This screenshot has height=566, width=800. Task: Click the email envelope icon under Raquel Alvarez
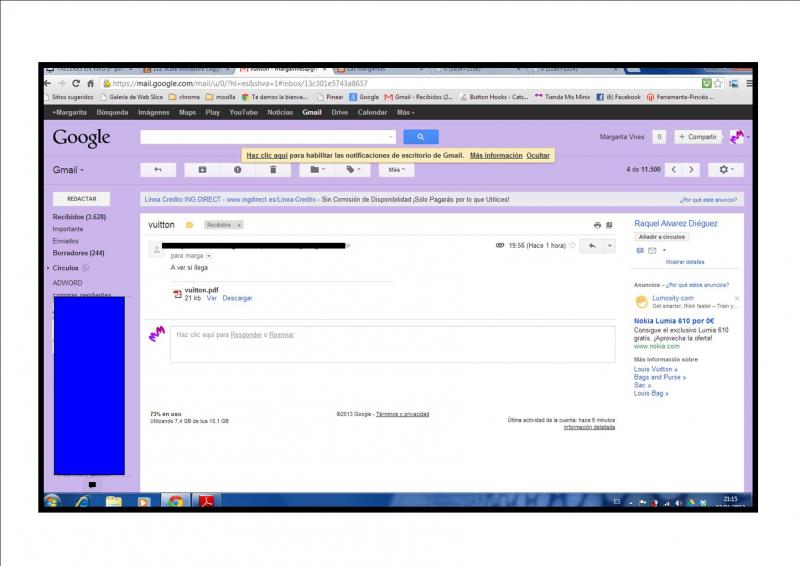pyautogui.click(x=652, y=251)
